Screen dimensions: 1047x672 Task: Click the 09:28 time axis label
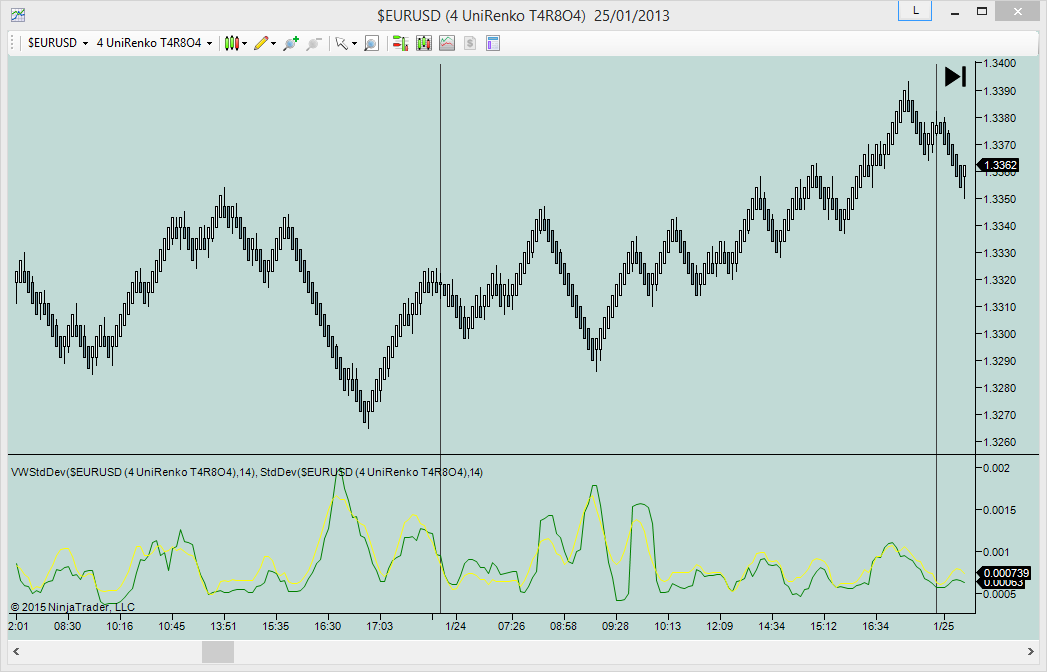pyautogui.click(x=615, y=627)
